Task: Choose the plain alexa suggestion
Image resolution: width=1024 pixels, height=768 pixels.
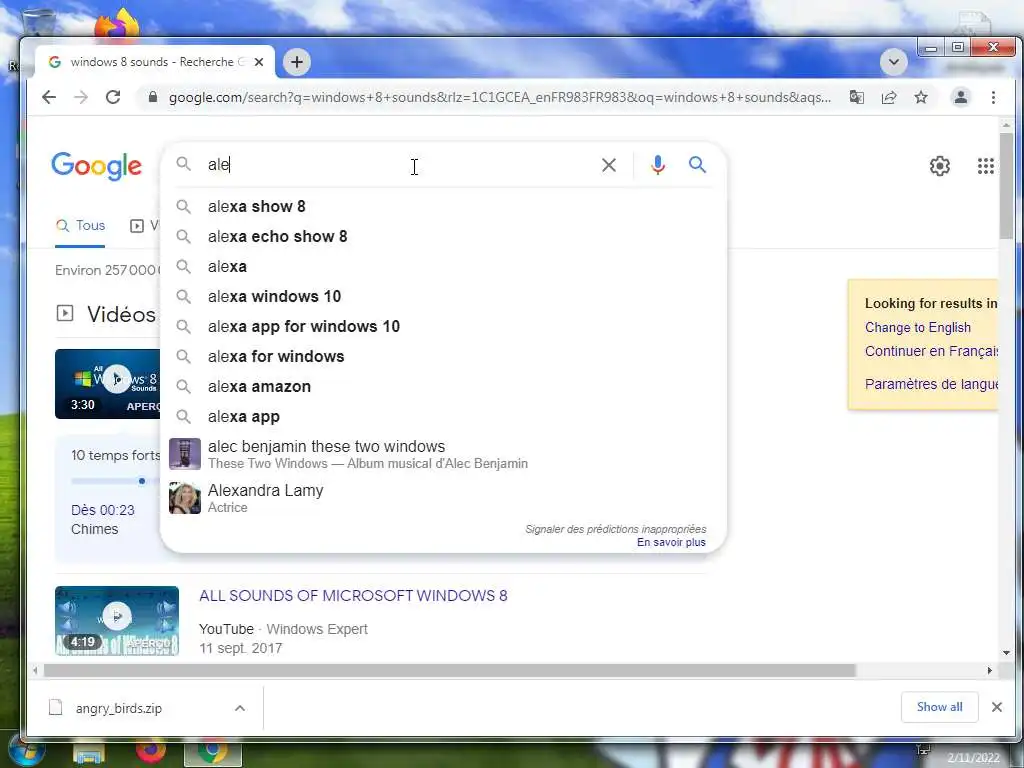Action: 443,266
